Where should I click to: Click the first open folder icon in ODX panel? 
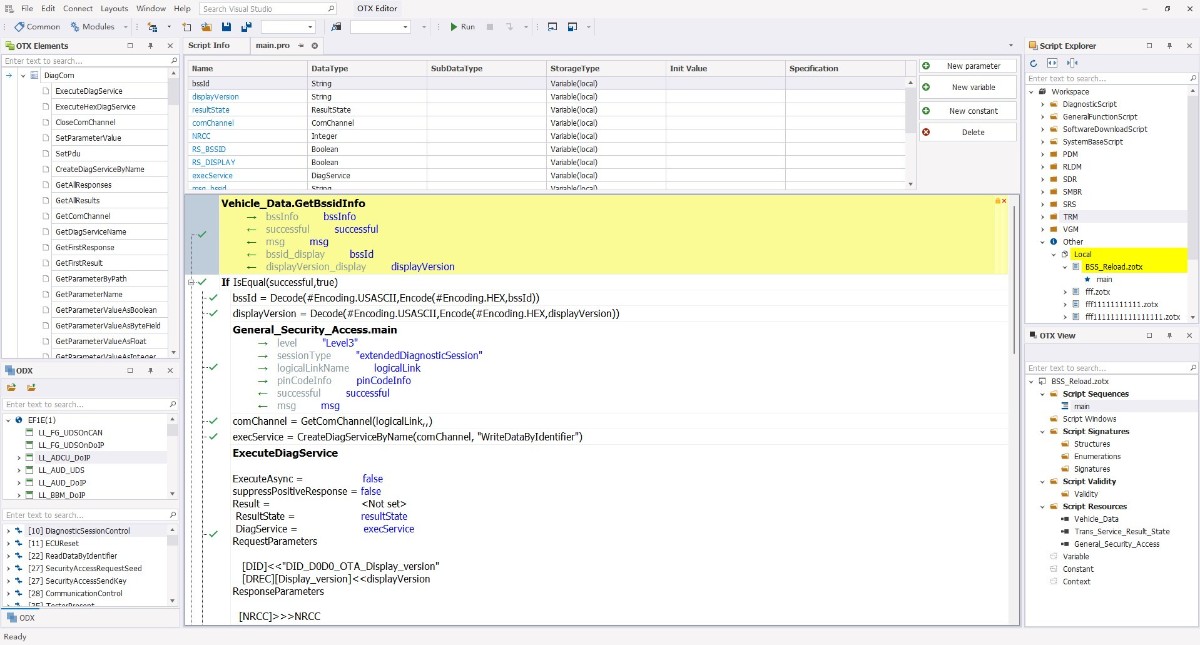(x=12, y=387)
